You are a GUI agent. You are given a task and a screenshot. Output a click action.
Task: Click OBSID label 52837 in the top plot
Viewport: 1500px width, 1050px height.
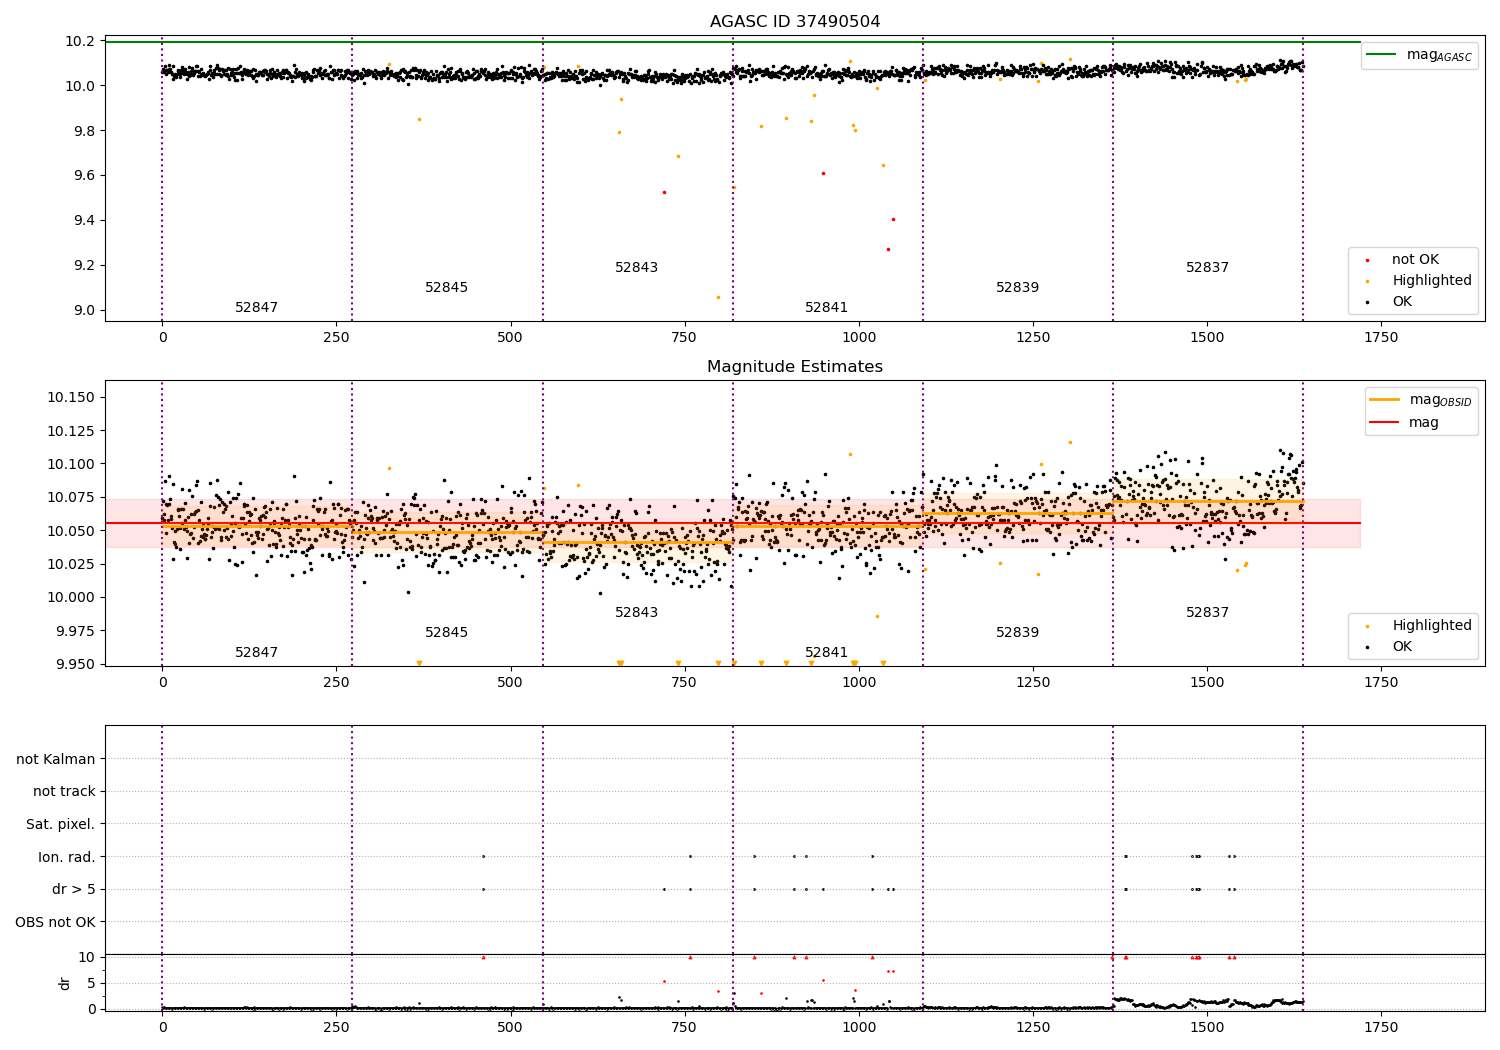pyautogui.click(x=1207, y=268)
